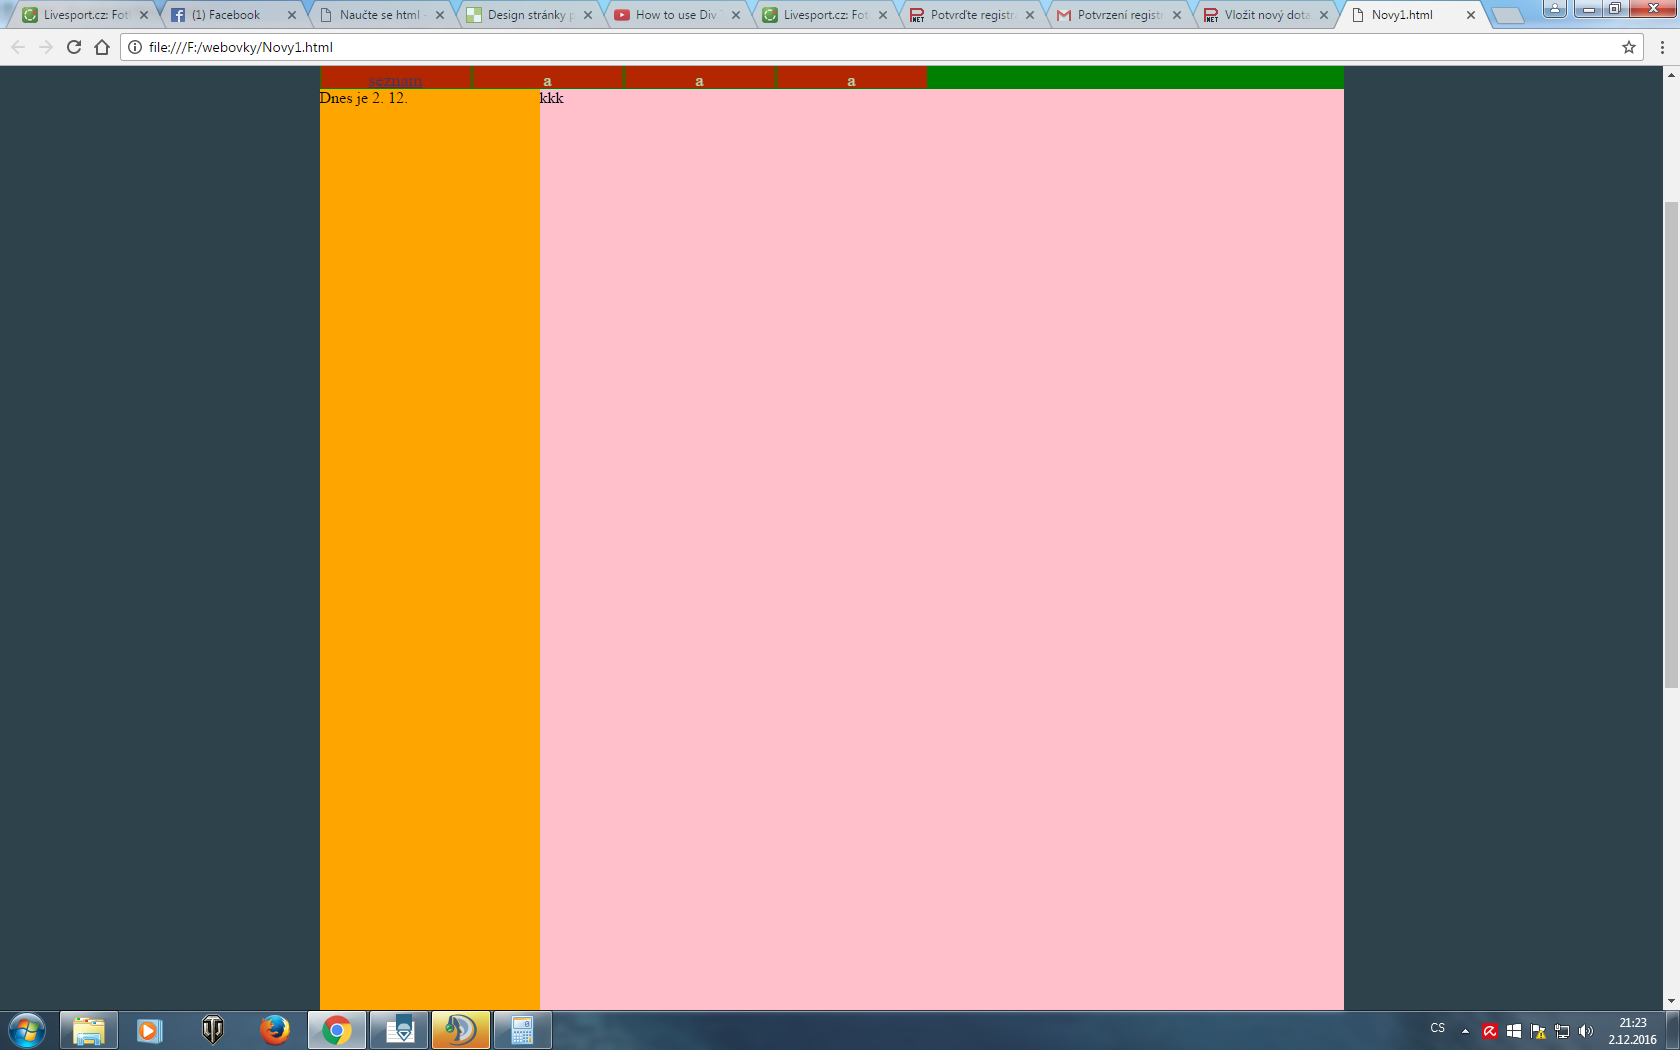Show hidden tray icons arrow

[1465, 1031]
